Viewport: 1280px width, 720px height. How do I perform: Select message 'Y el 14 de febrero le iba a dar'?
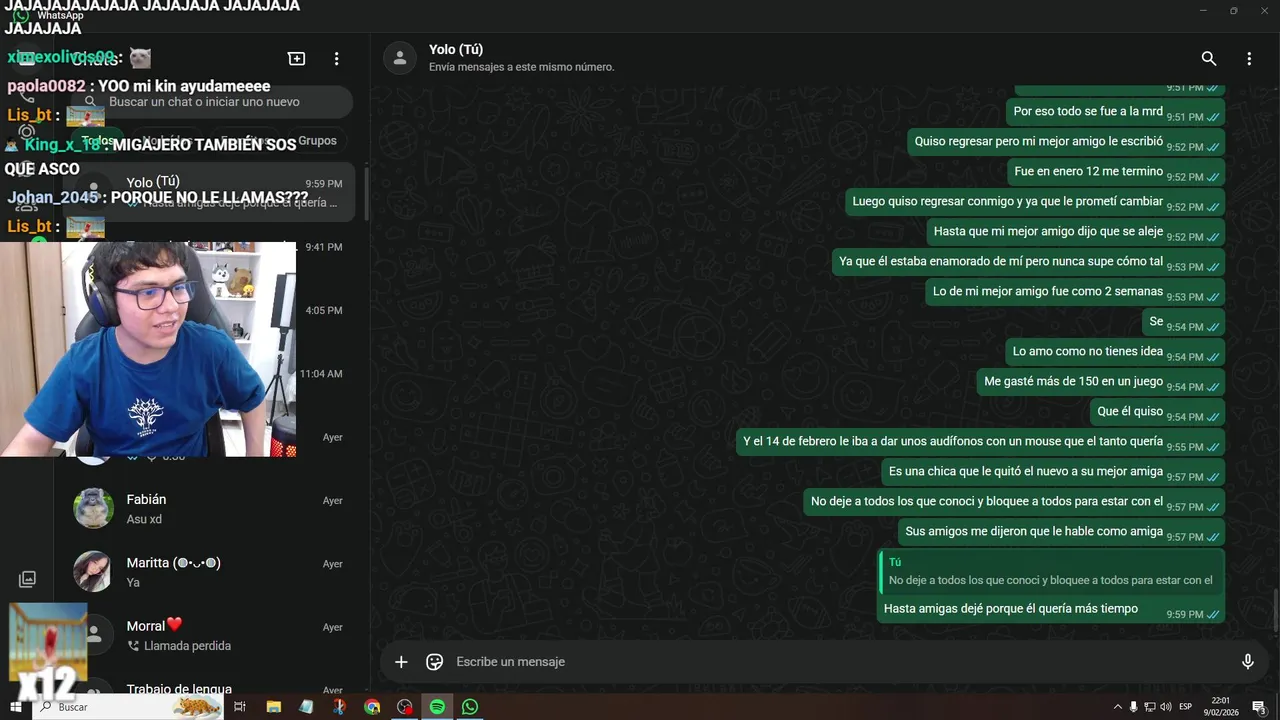(x=980, y=442)
